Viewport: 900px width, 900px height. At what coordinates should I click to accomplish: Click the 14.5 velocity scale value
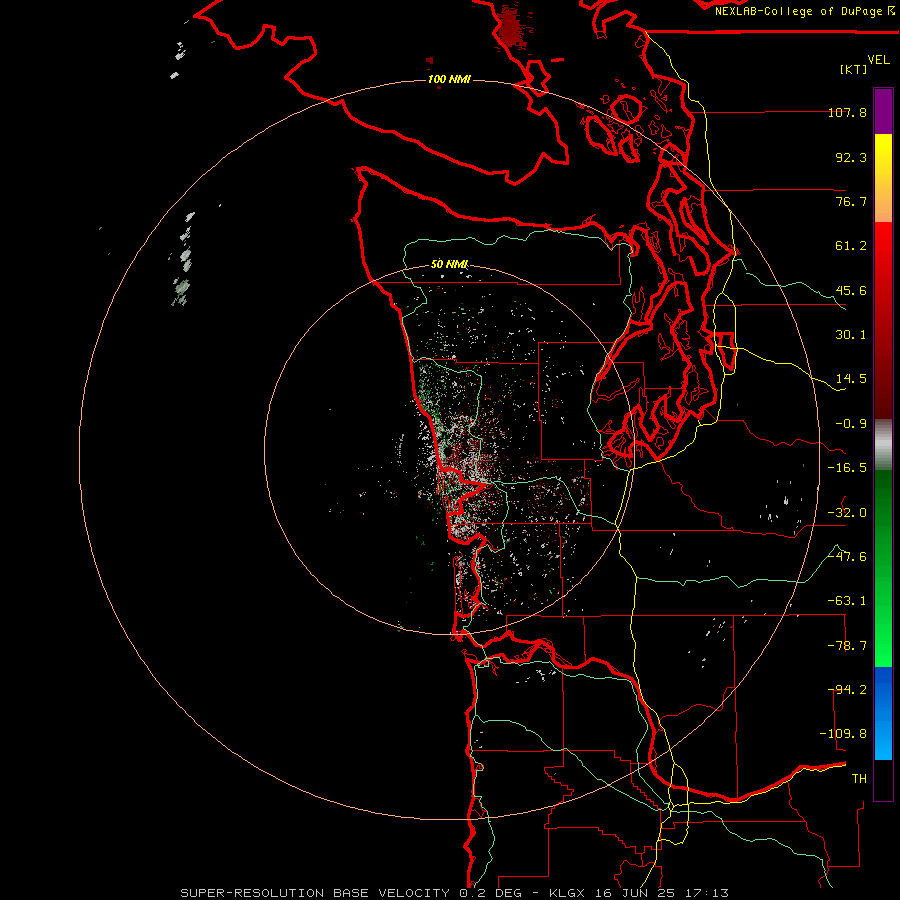tap(851, 379)
